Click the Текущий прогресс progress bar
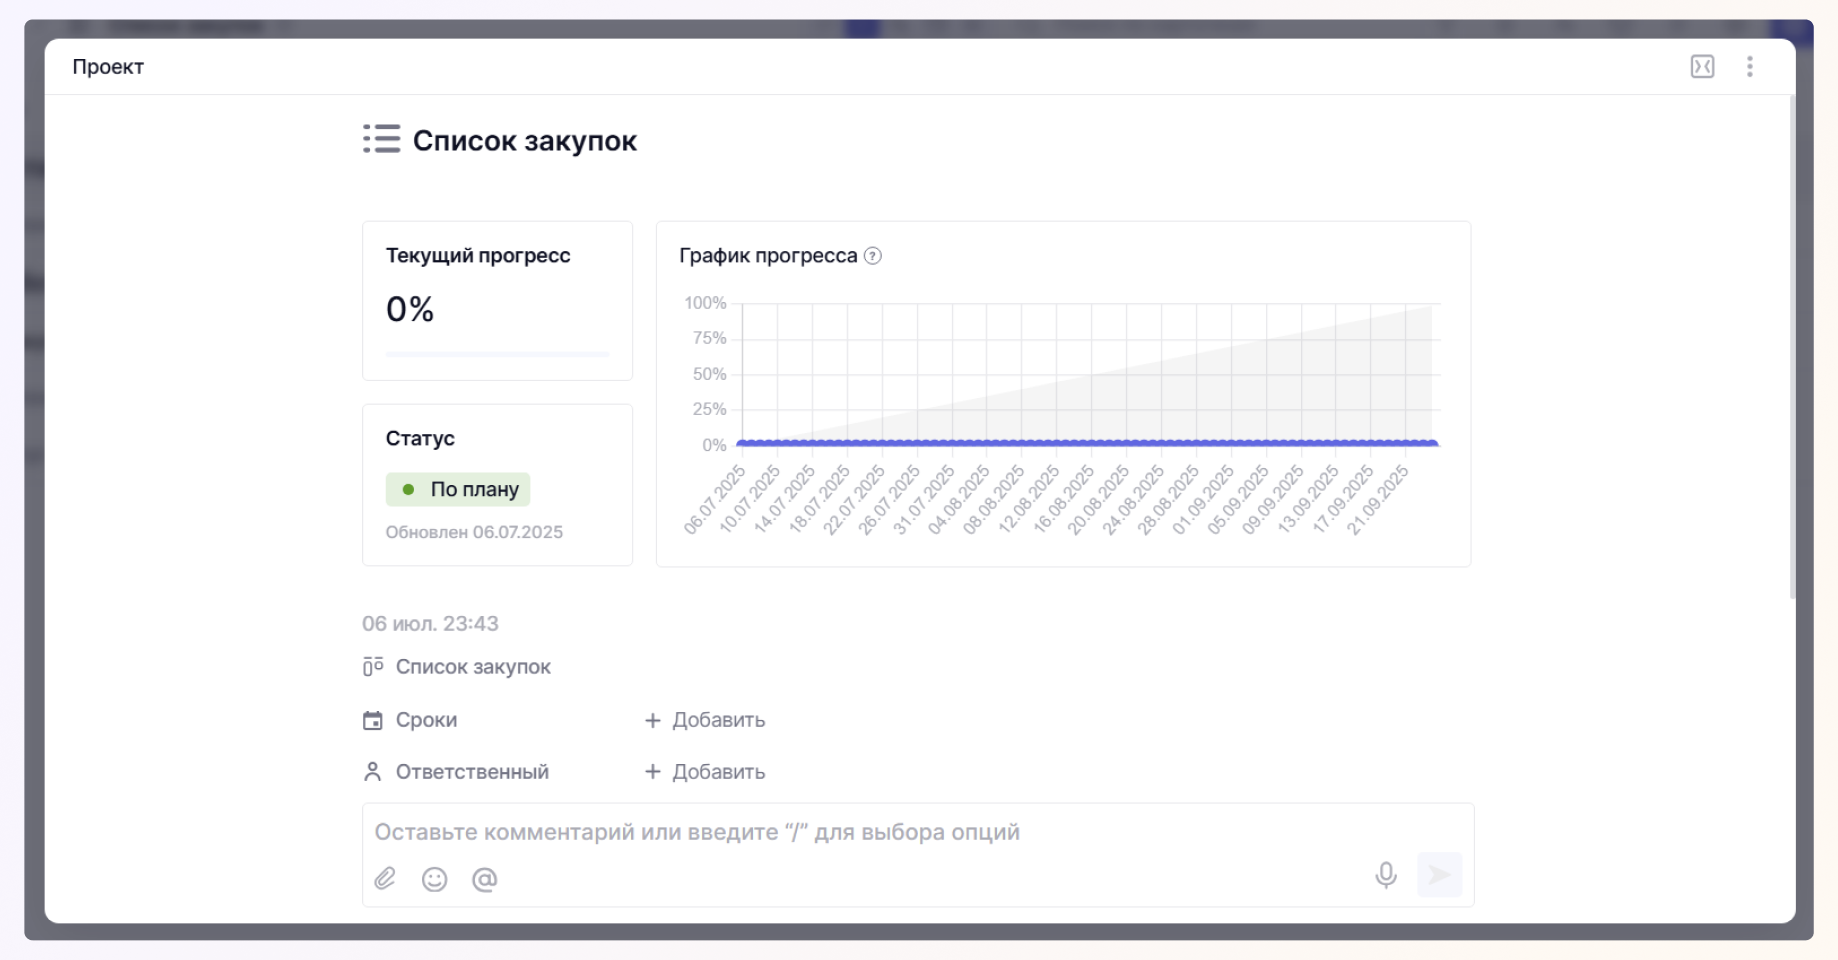This screenshot has height=960, width=1838. pyautogui.click(x=497, y=354)
